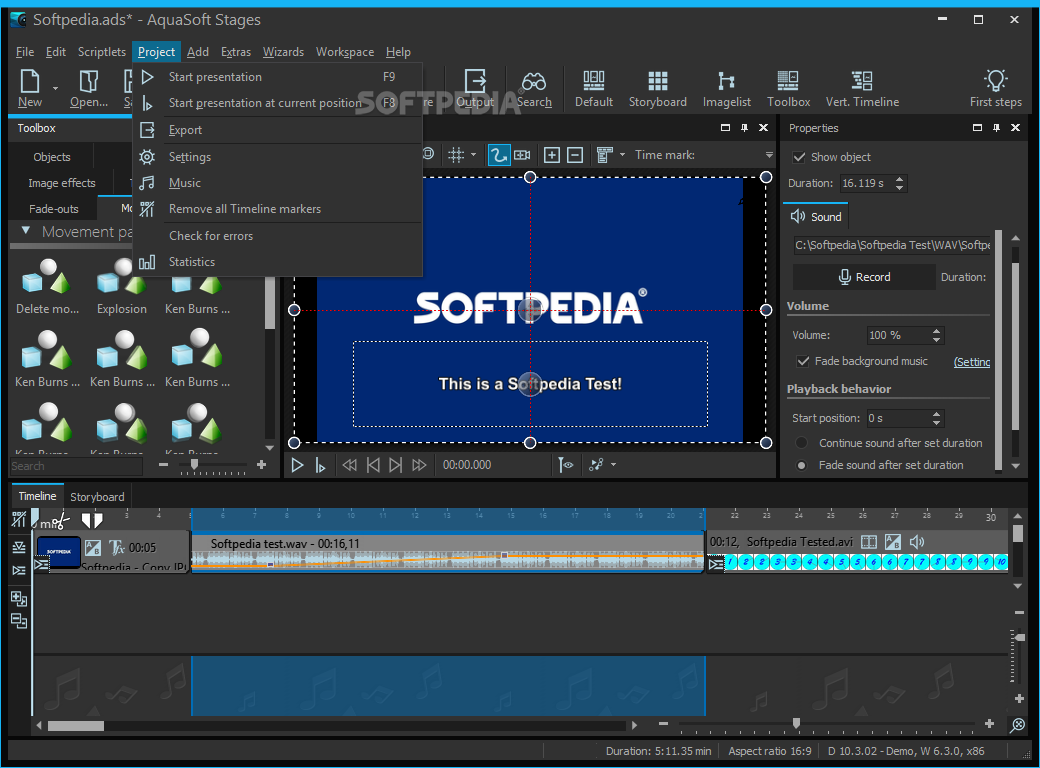
Task: Click play from current position below preview
Action: click(x=320, y=465)
